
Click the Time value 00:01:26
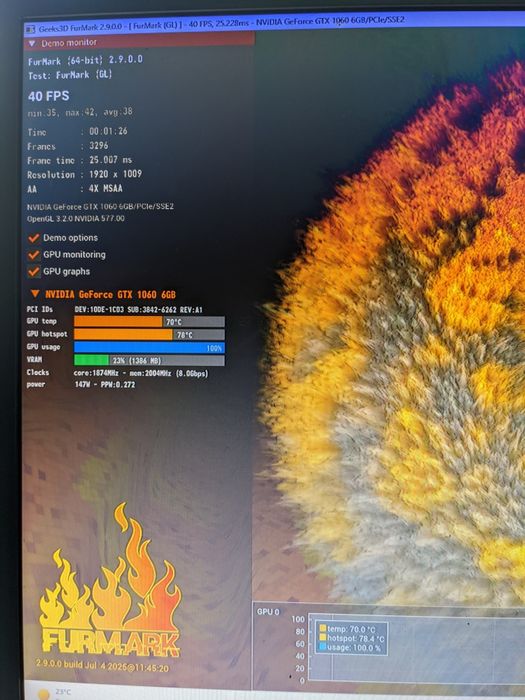(108, 131)
